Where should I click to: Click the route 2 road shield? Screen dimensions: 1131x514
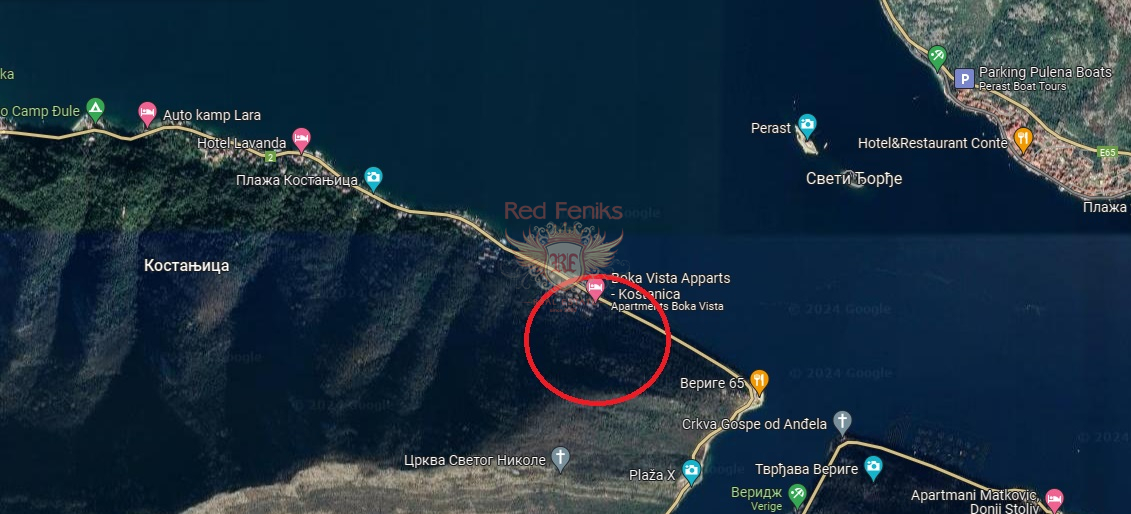270,156
